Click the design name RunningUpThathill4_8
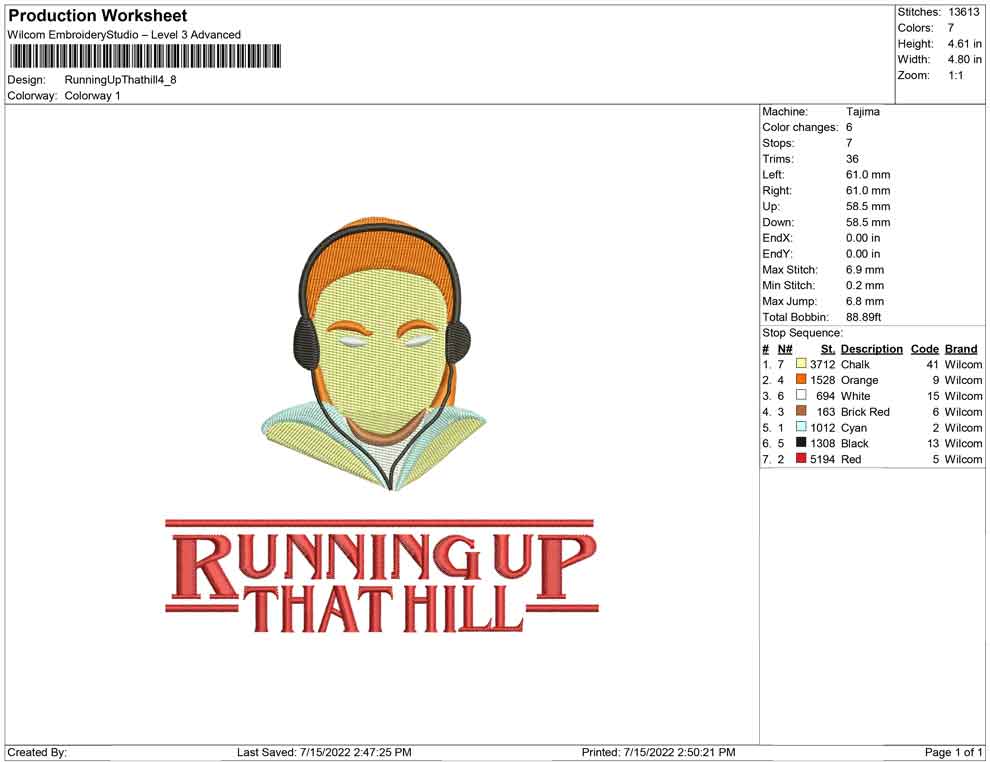990x762 pixels. (121, 80)
